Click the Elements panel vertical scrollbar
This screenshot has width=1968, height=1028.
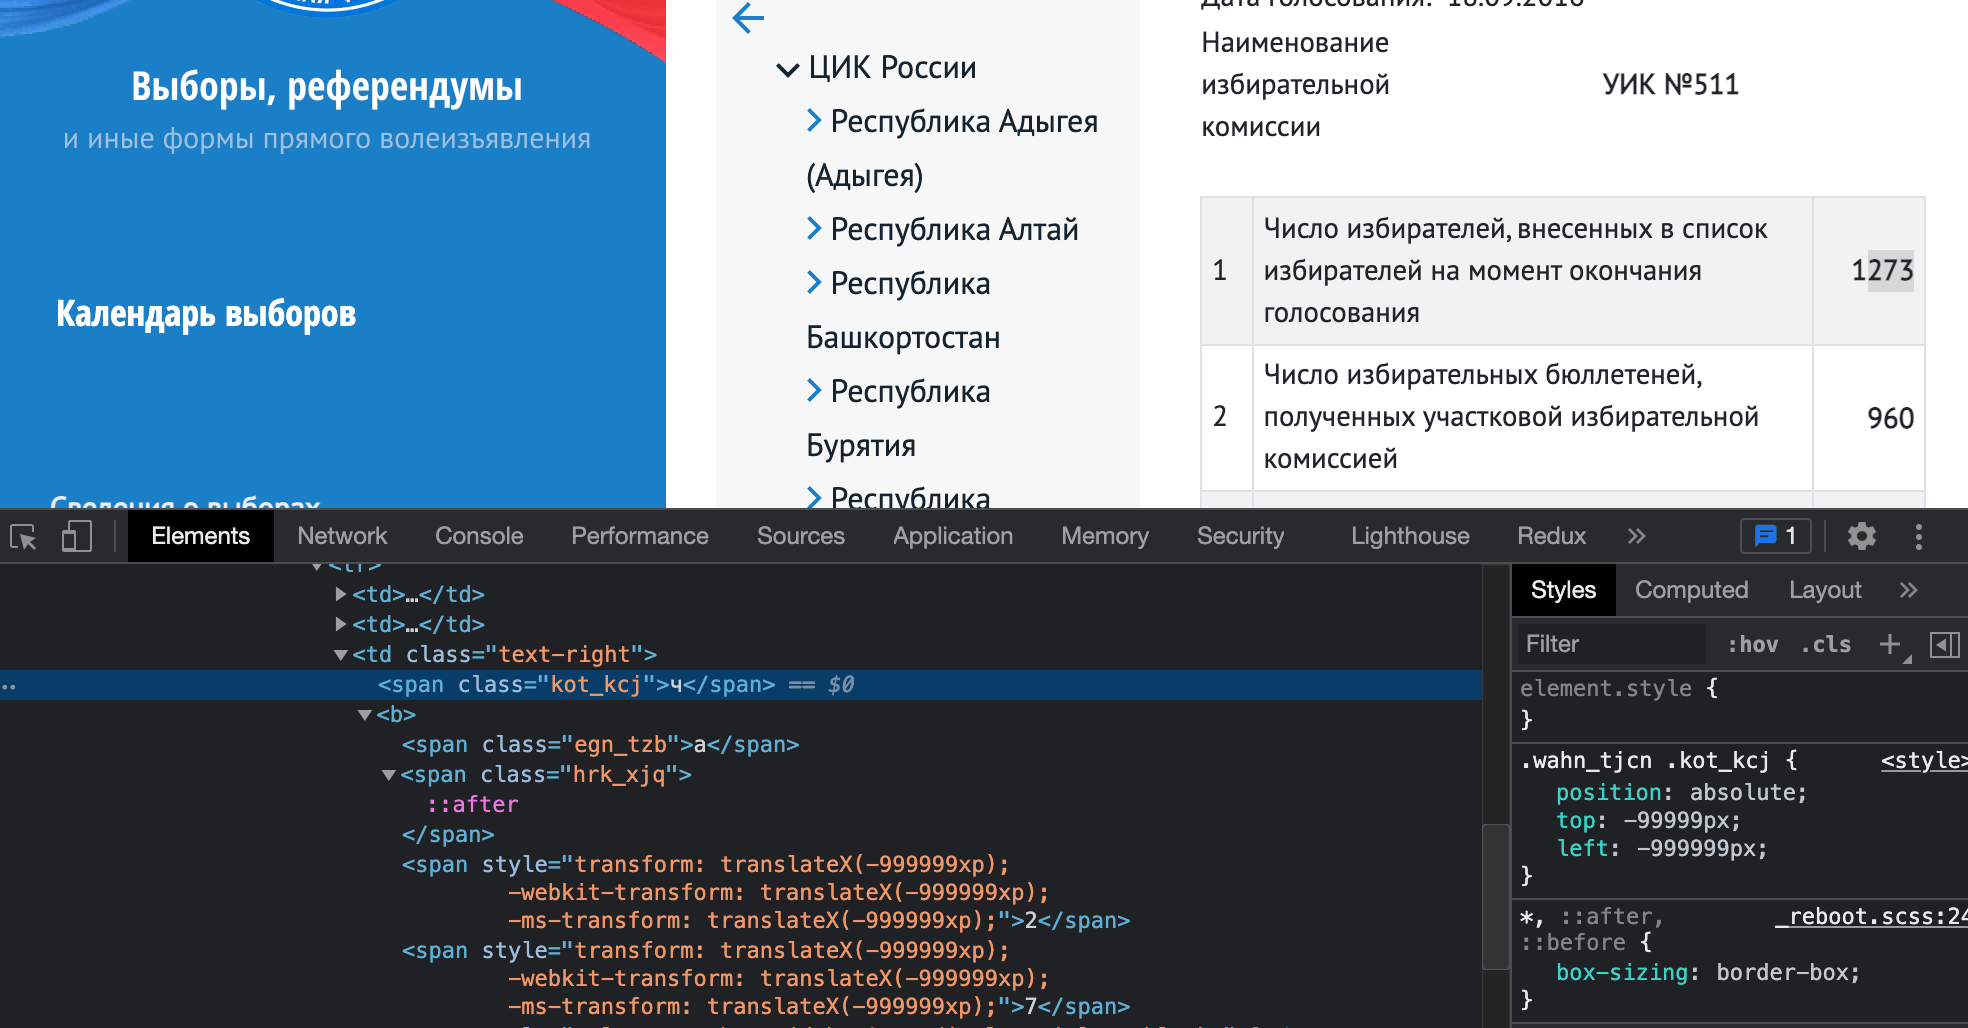(1494, 897)
